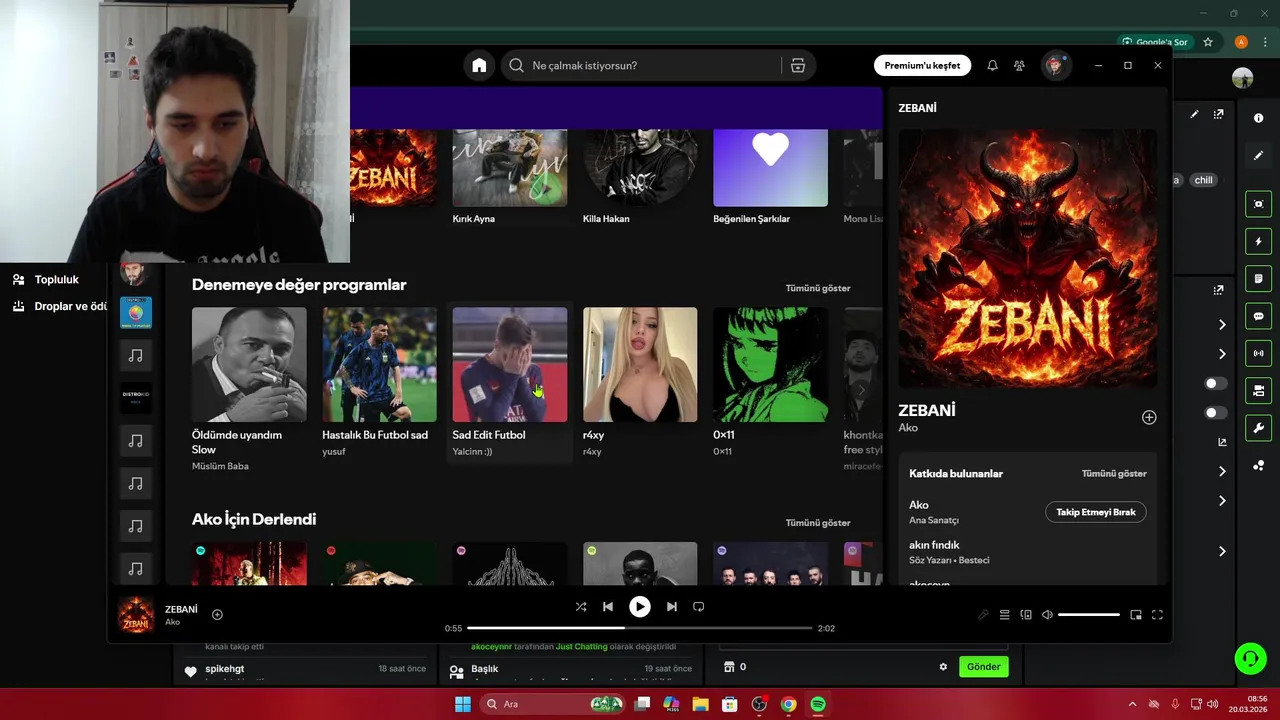Open the Killa Hakan tile
1280x720 pixels.
(x=640, y=177)
